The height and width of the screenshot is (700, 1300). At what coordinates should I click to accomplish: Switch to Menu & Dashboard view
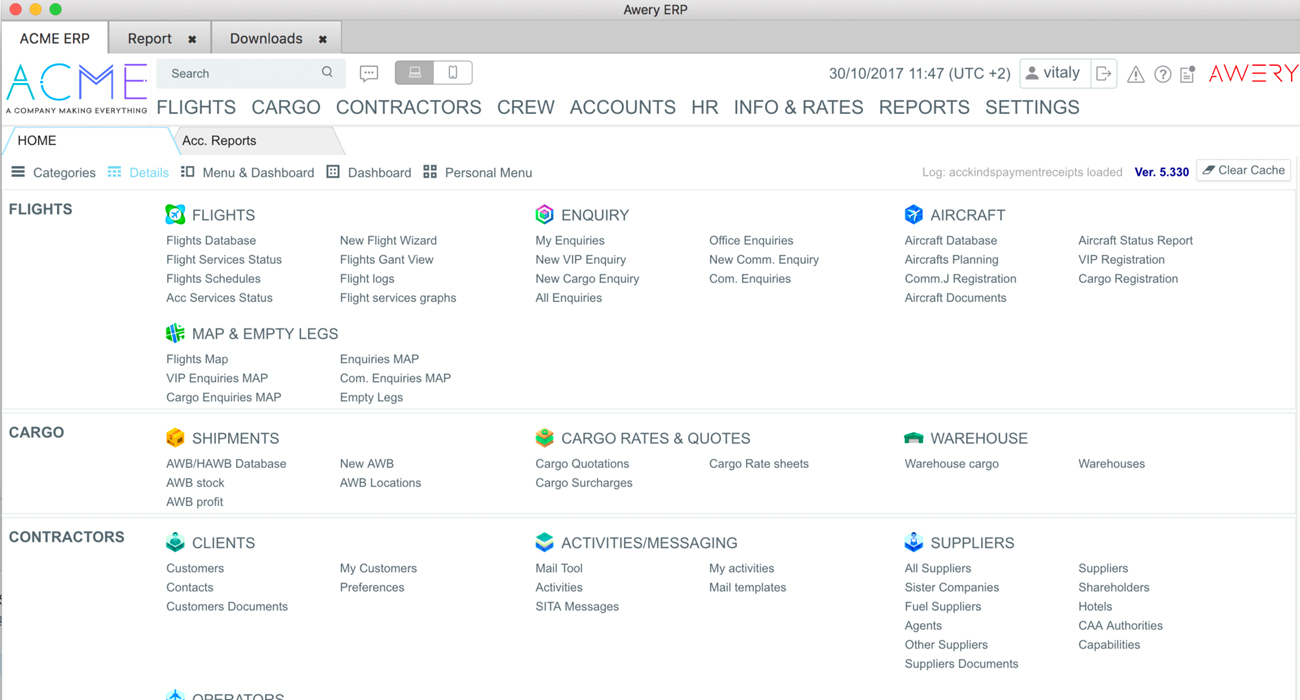coord(246,172)
